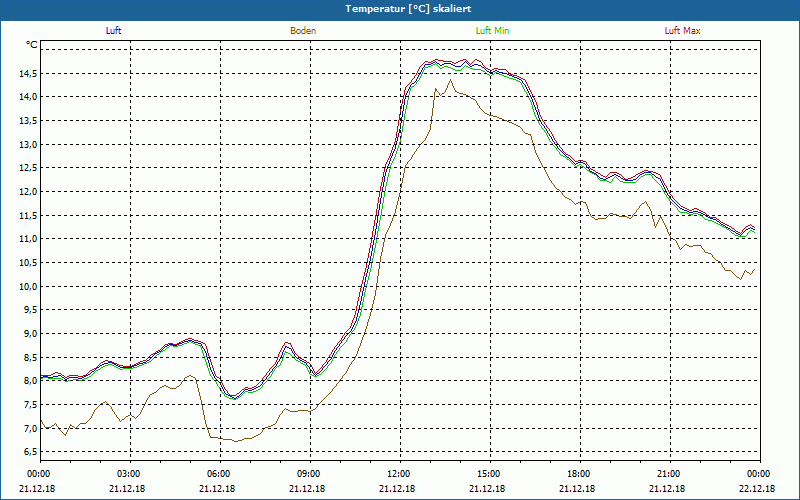Image resolution: width=800 pixels, height=500 pixels.
Task: Click the '11,5' y-axis value
Action: [x=28, y=215]
